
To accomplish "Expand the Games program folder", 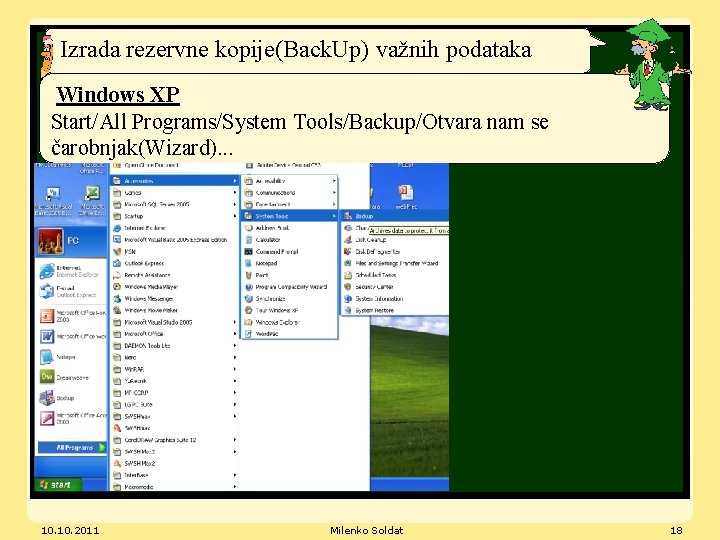I will [174, 193].
